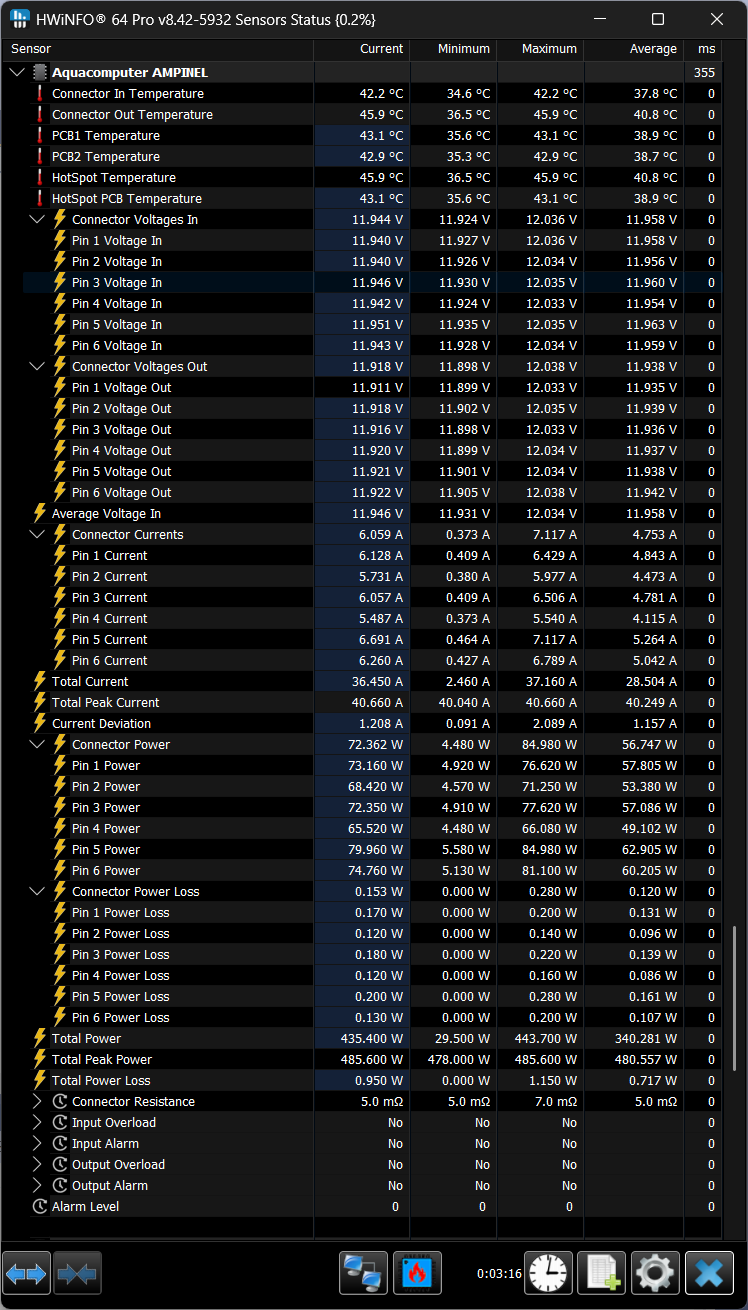Click lightning icon of Current Deviation
The image size is (748, 1310).
pyautogui.click(x=40, y=723)
